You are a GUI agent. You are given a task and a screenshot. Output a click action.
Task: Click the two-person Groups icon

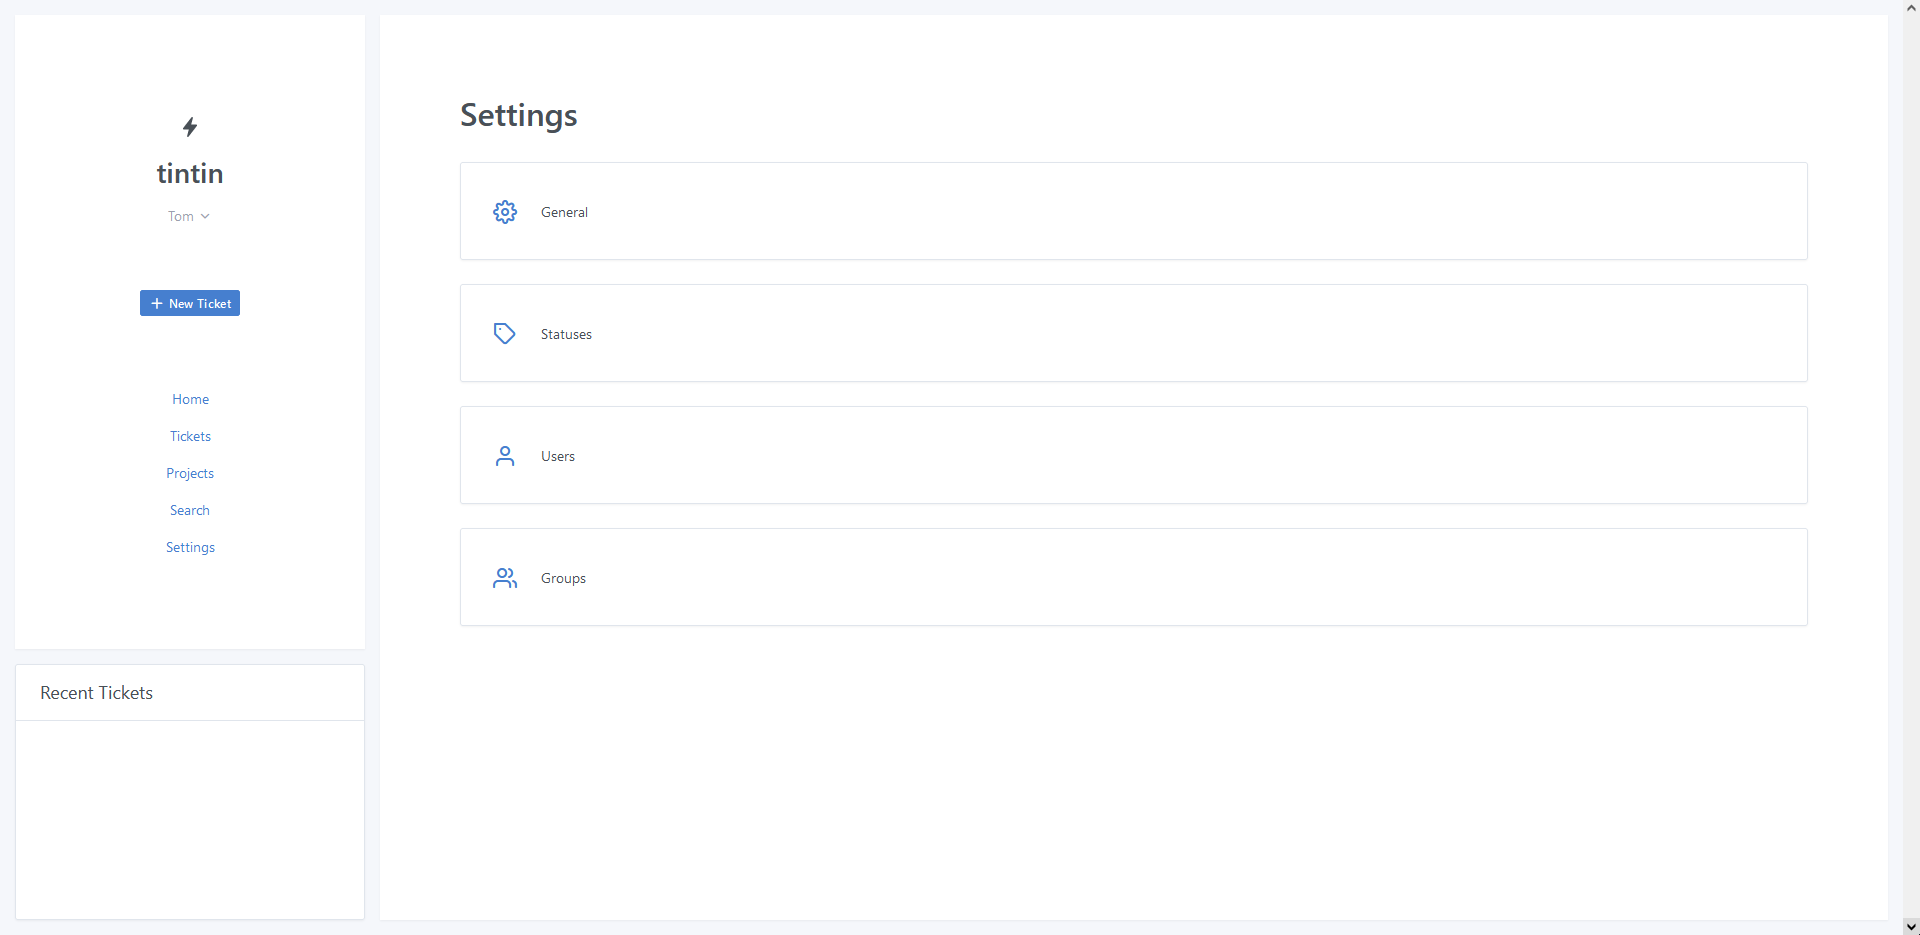505,578
